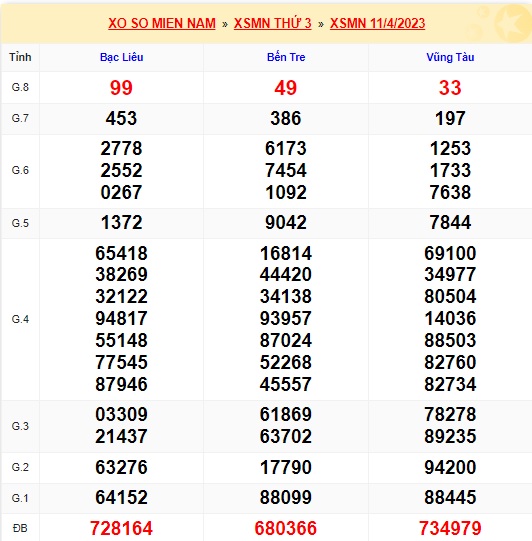Click the G.5 number 7844
Image resolution: width=532 pixels, height=541 pixels.
point(450,223)
